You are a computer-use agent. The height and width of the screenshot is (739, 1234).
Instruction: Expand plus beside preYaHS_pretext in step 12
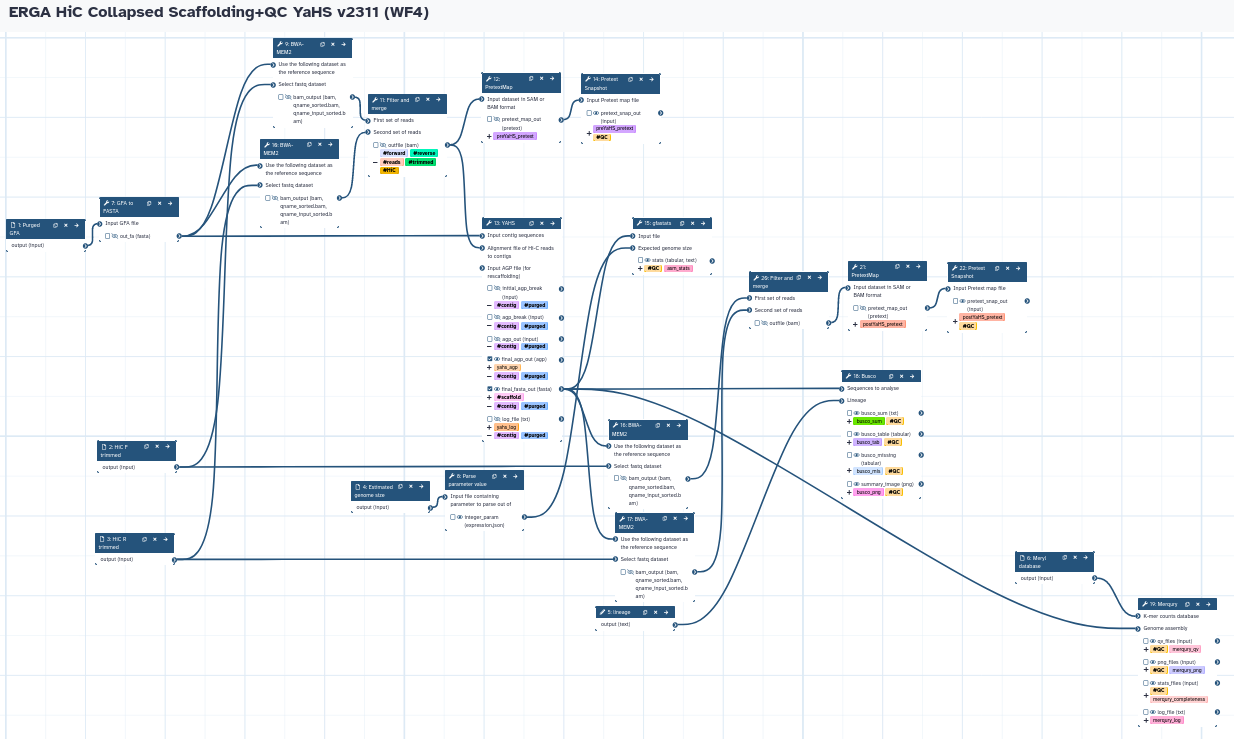click(489, 136)
